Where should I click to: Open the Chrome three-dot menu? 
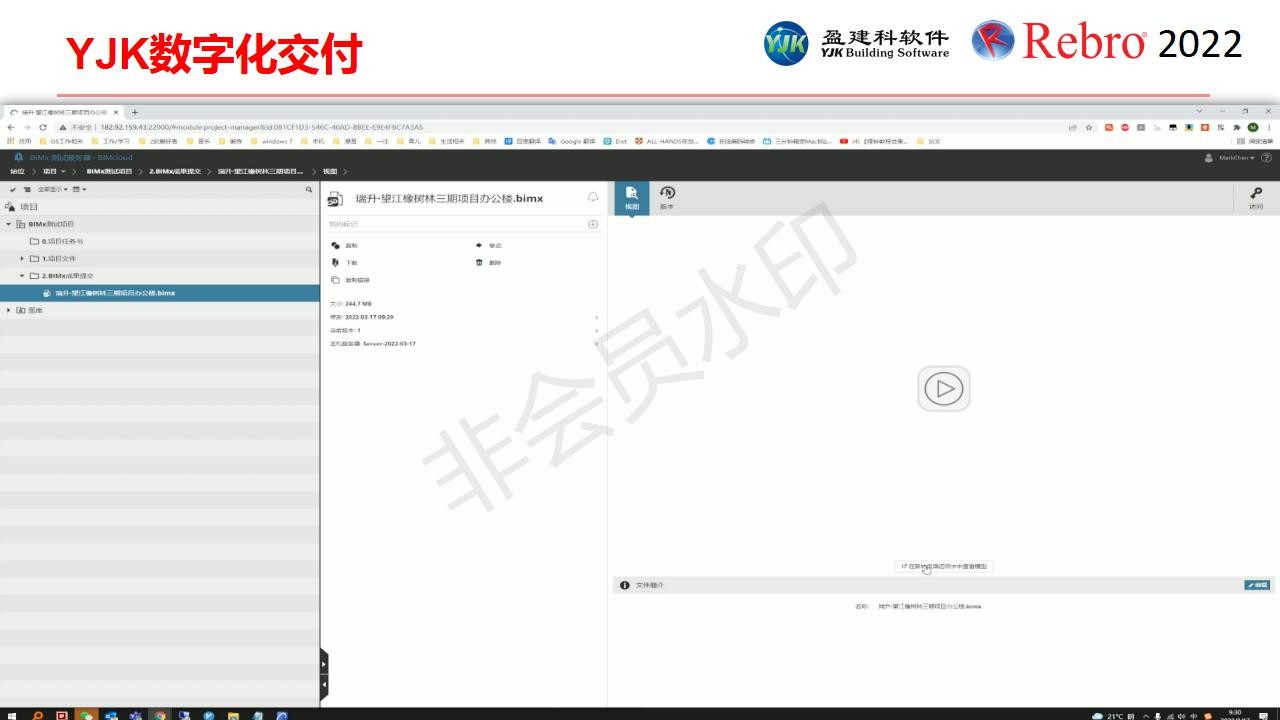pos(1270,127)
